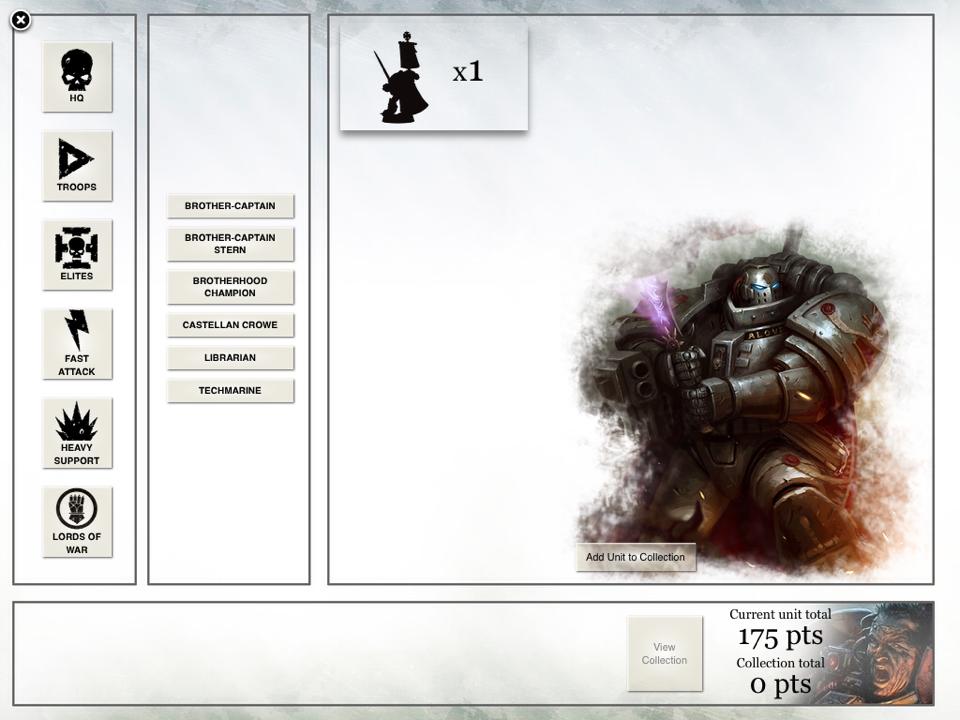The height and width of the screenshot is (720, 960).
Task: Choose the Fast Attack lightning category
Action: click(77, 344)
